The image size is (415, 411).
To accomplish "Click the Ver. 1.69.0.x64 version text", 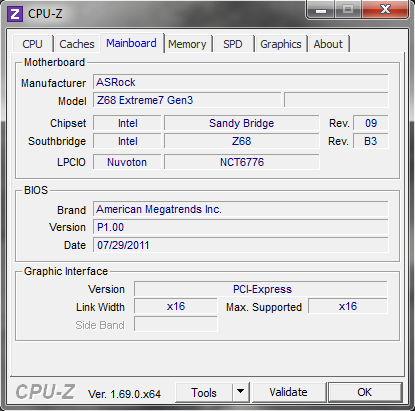I will (124, 394).
